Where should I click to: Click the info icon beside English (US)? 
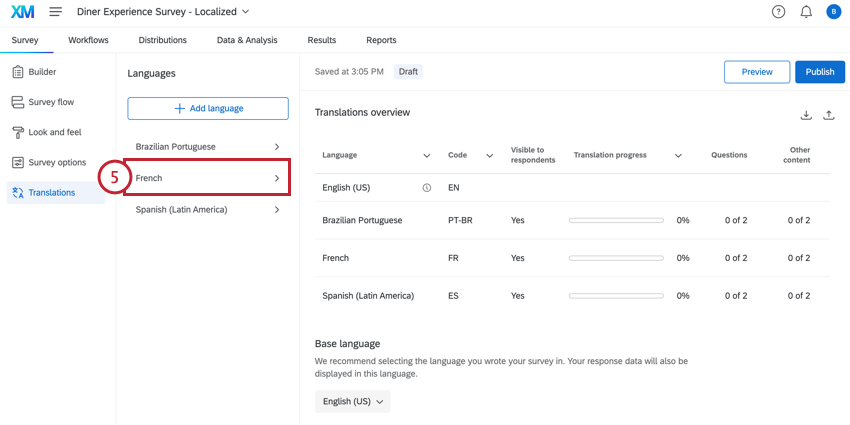[x=427, y=187]
